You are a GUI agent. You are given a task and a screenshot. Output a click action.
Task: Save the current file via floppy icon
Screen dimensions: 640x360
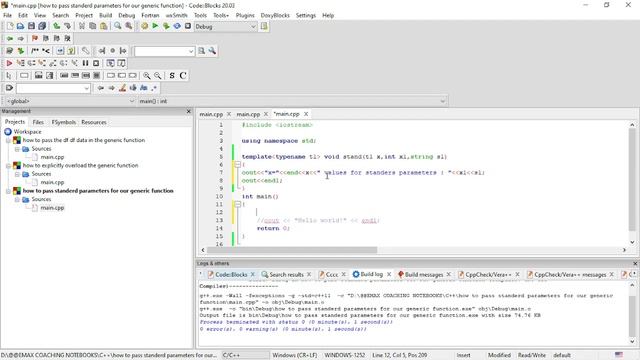click(31, 26)
